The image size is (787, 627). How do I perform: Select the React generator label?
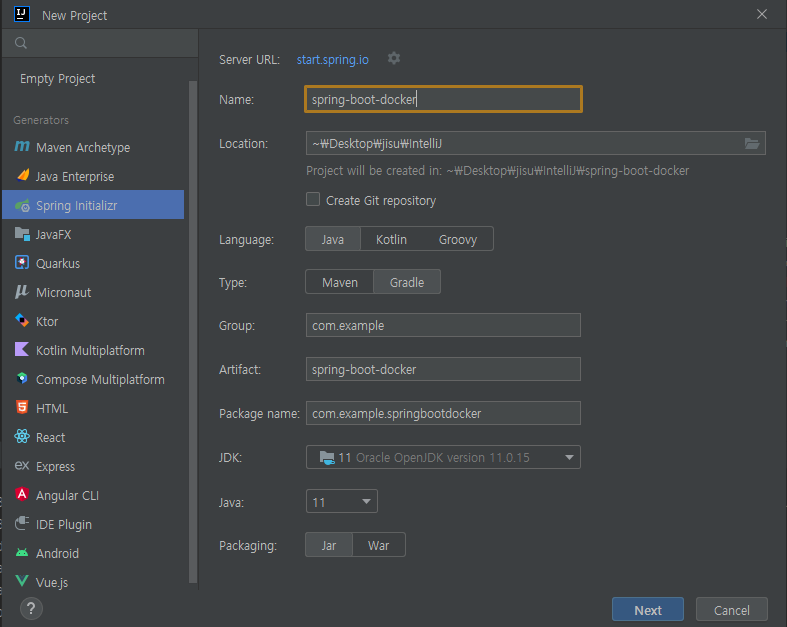(x=50, y=437)
